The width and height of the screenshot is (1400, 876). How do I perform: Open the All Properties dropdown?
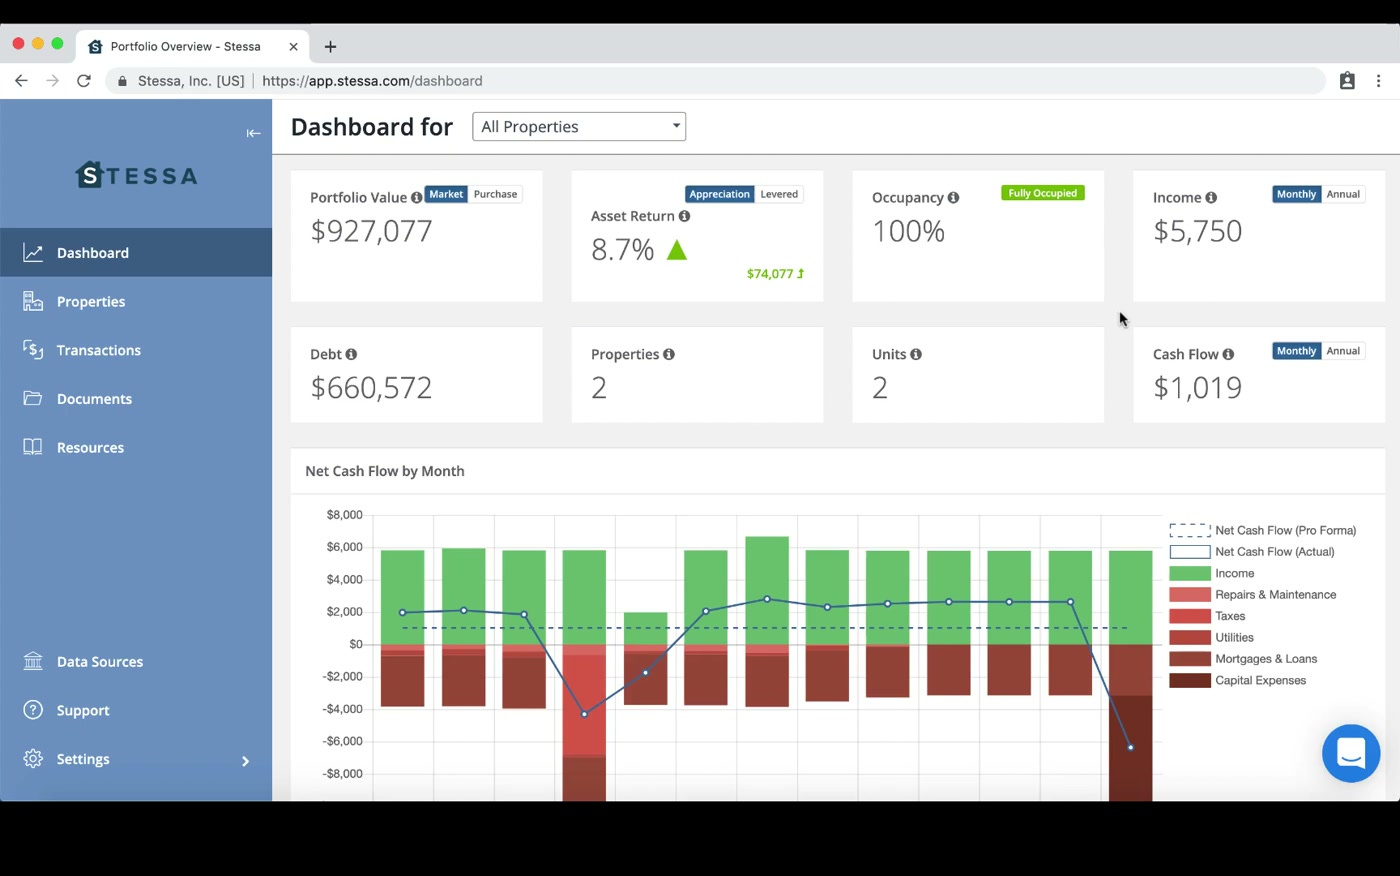coord(579,126)
